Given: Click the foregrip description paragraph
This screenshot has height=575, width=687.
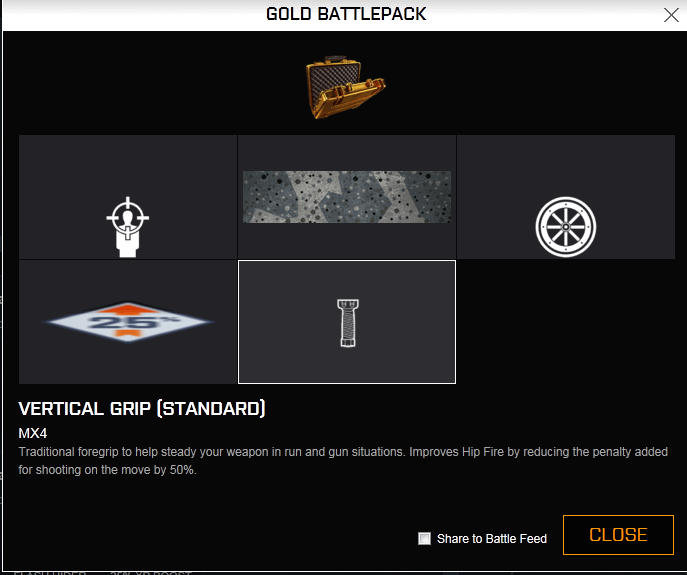Looking at the screenshot, I should [343, 461].
